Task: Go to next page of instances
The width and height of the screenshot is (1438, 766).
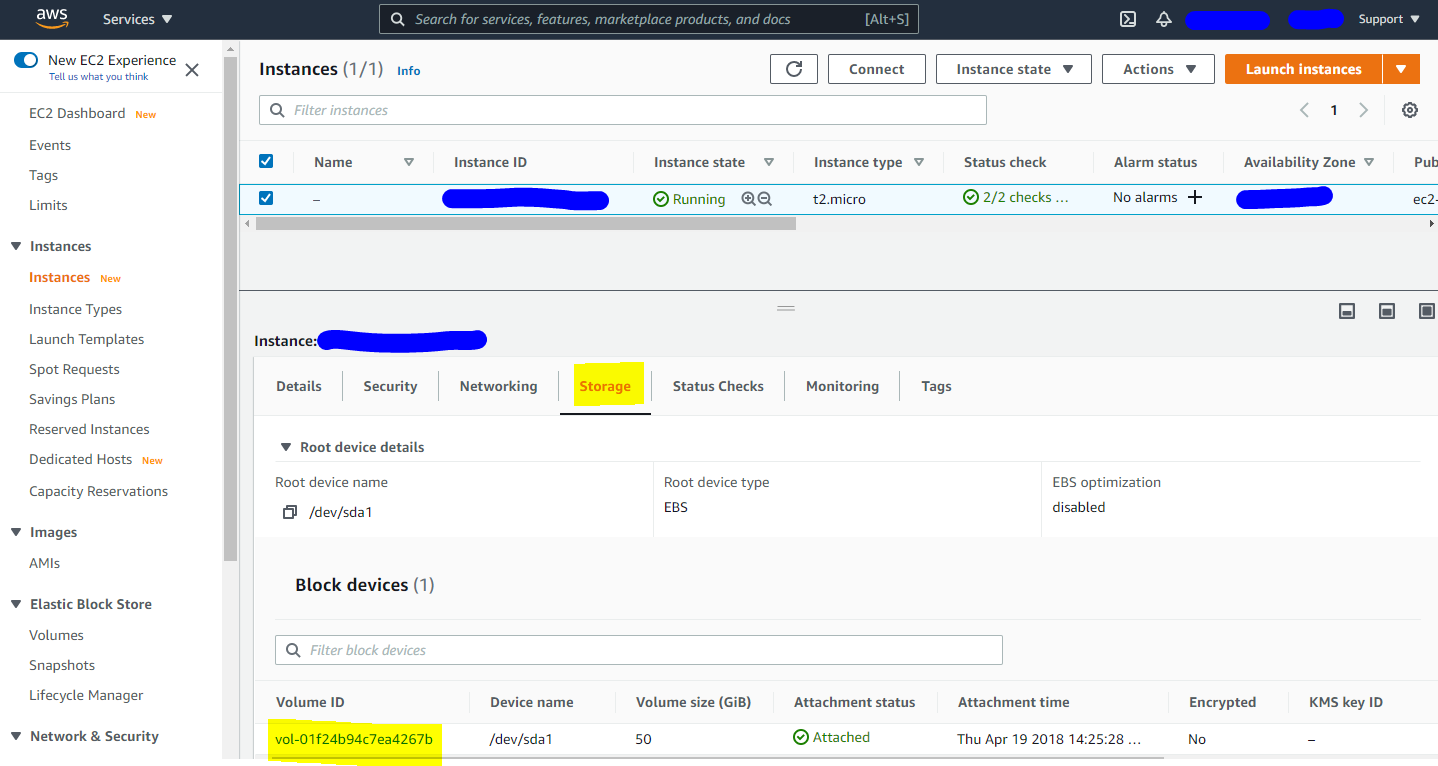Action: (x=1363, y=110)
